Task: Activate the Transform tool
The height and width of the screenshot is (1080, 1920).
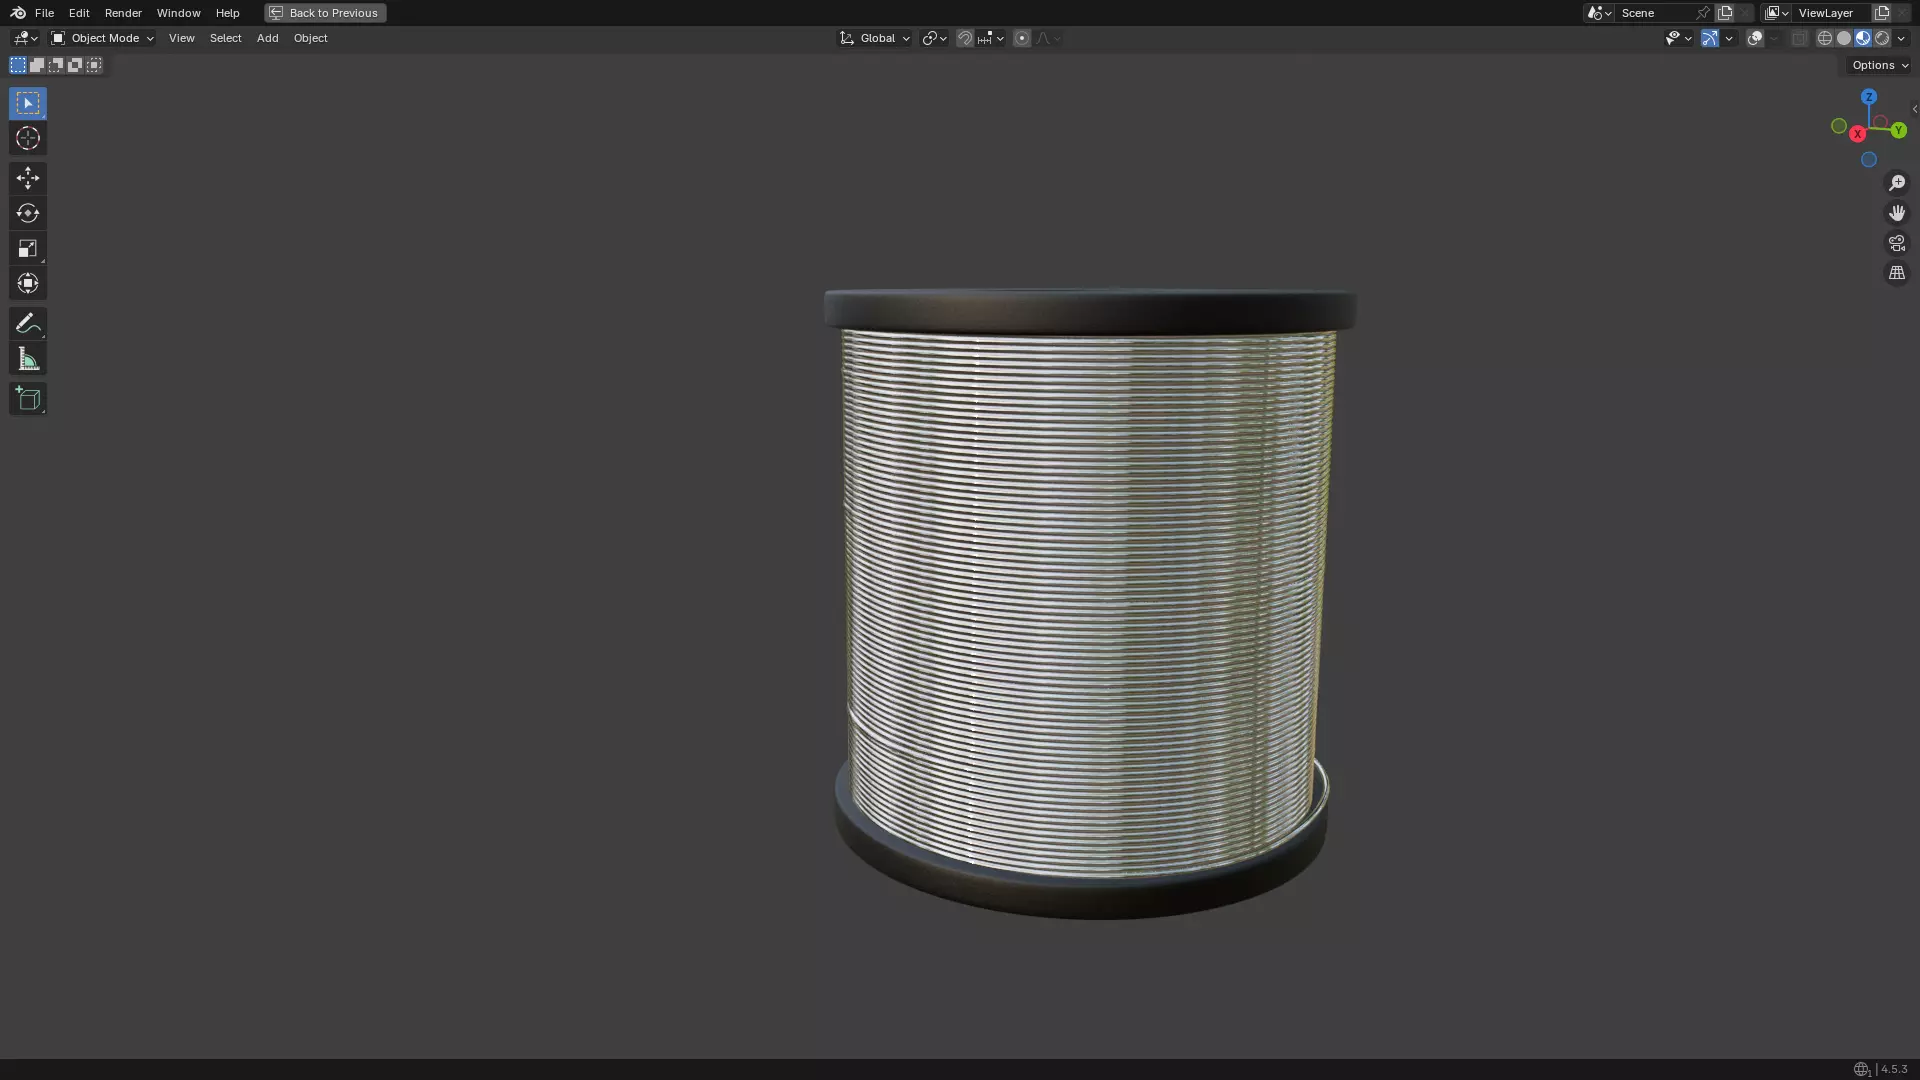Action: pos(28,283)
